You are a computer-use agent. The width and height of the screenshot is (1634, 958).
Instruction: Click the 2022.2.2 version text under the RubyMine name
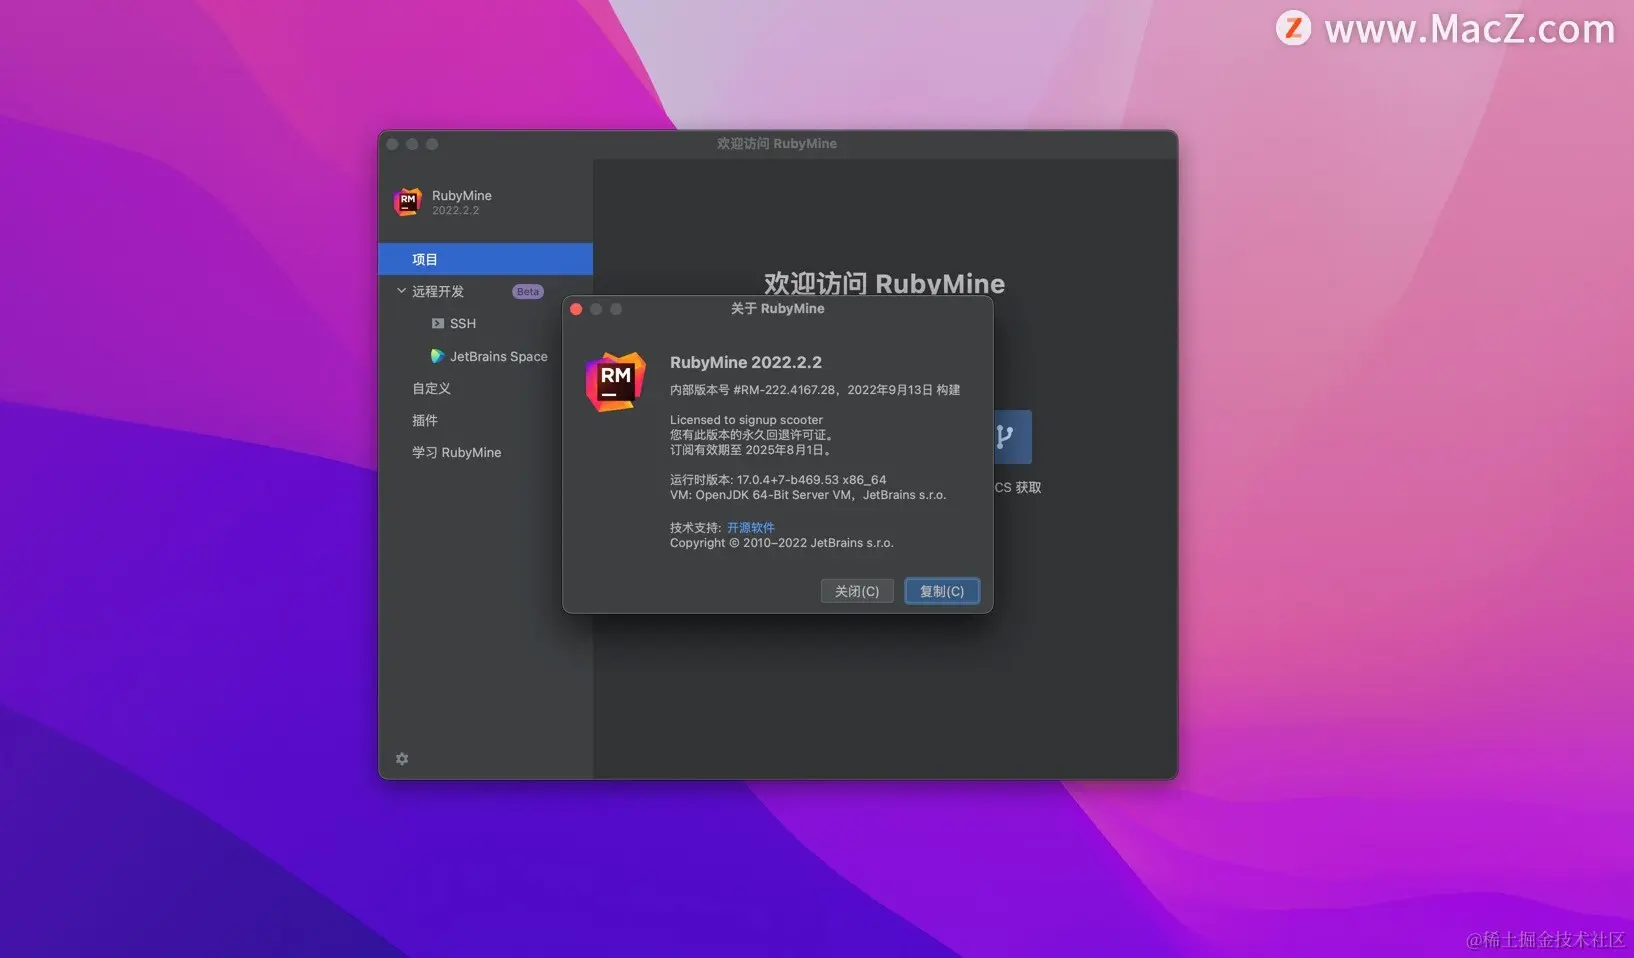[455, 210]
